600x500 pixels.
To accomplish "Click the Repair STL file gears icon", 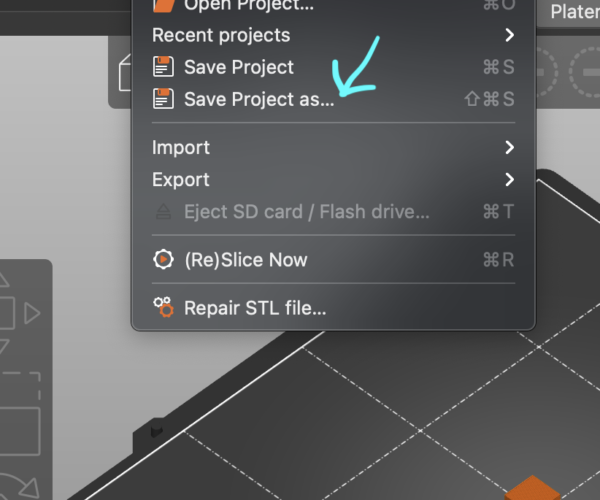I will point(163,307).
